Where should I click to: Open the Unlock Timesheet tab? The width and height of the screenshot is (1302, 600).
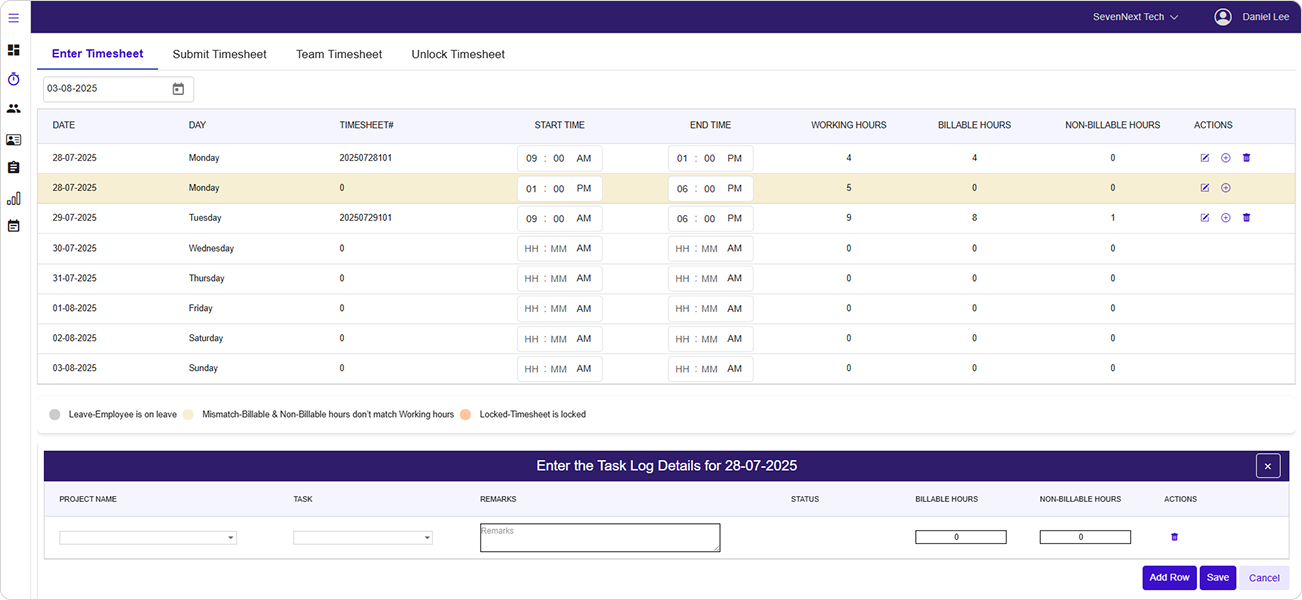click(458, 54)
